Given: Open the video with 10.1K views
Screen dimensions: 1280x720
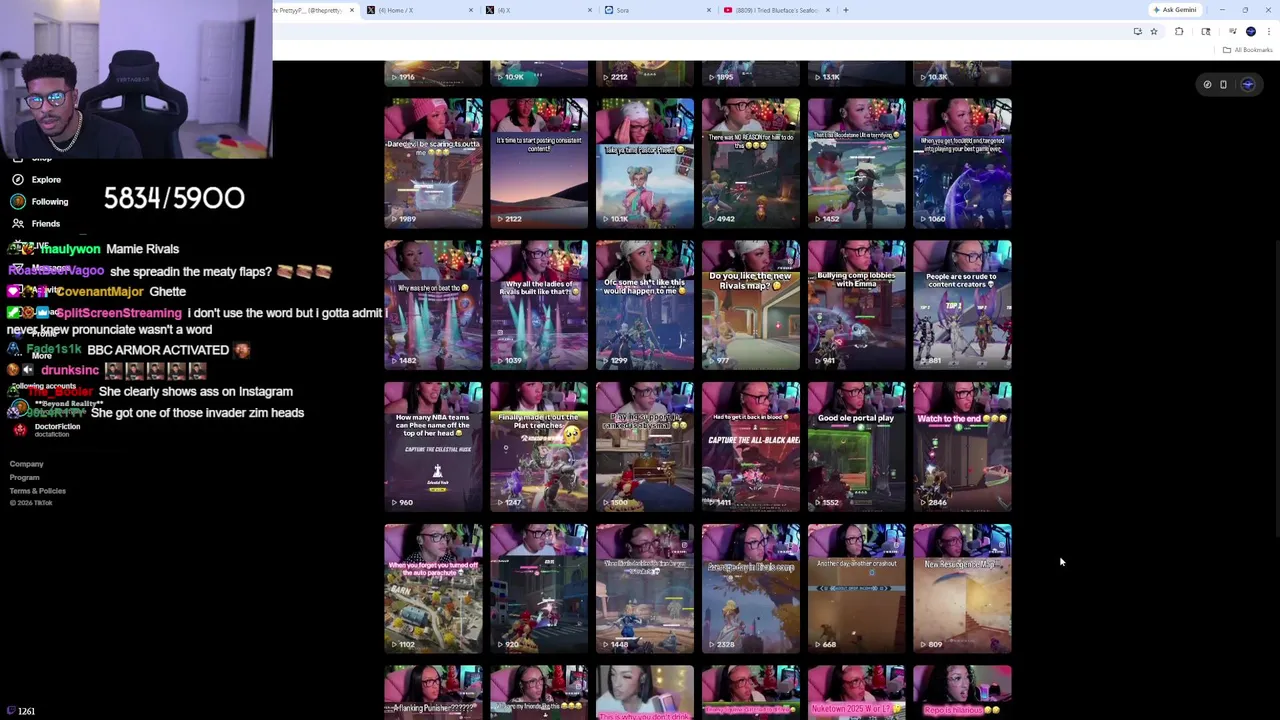Looking at the screenshot, I should click(x=645, y=163).
